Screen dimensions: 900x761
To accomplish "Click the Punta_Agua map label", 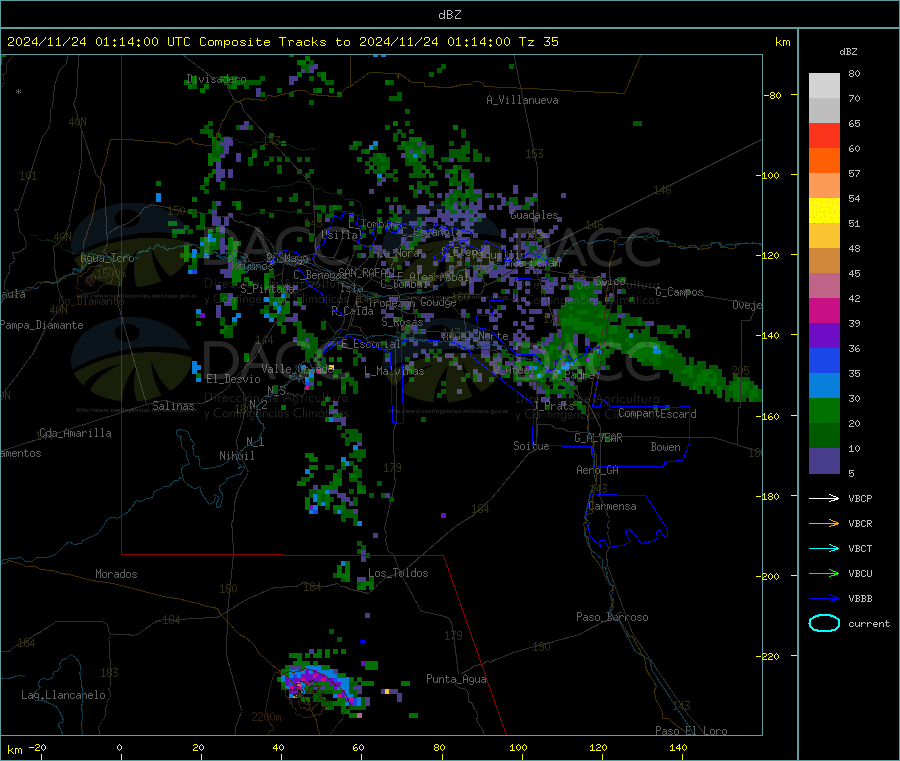I will 456,679.
